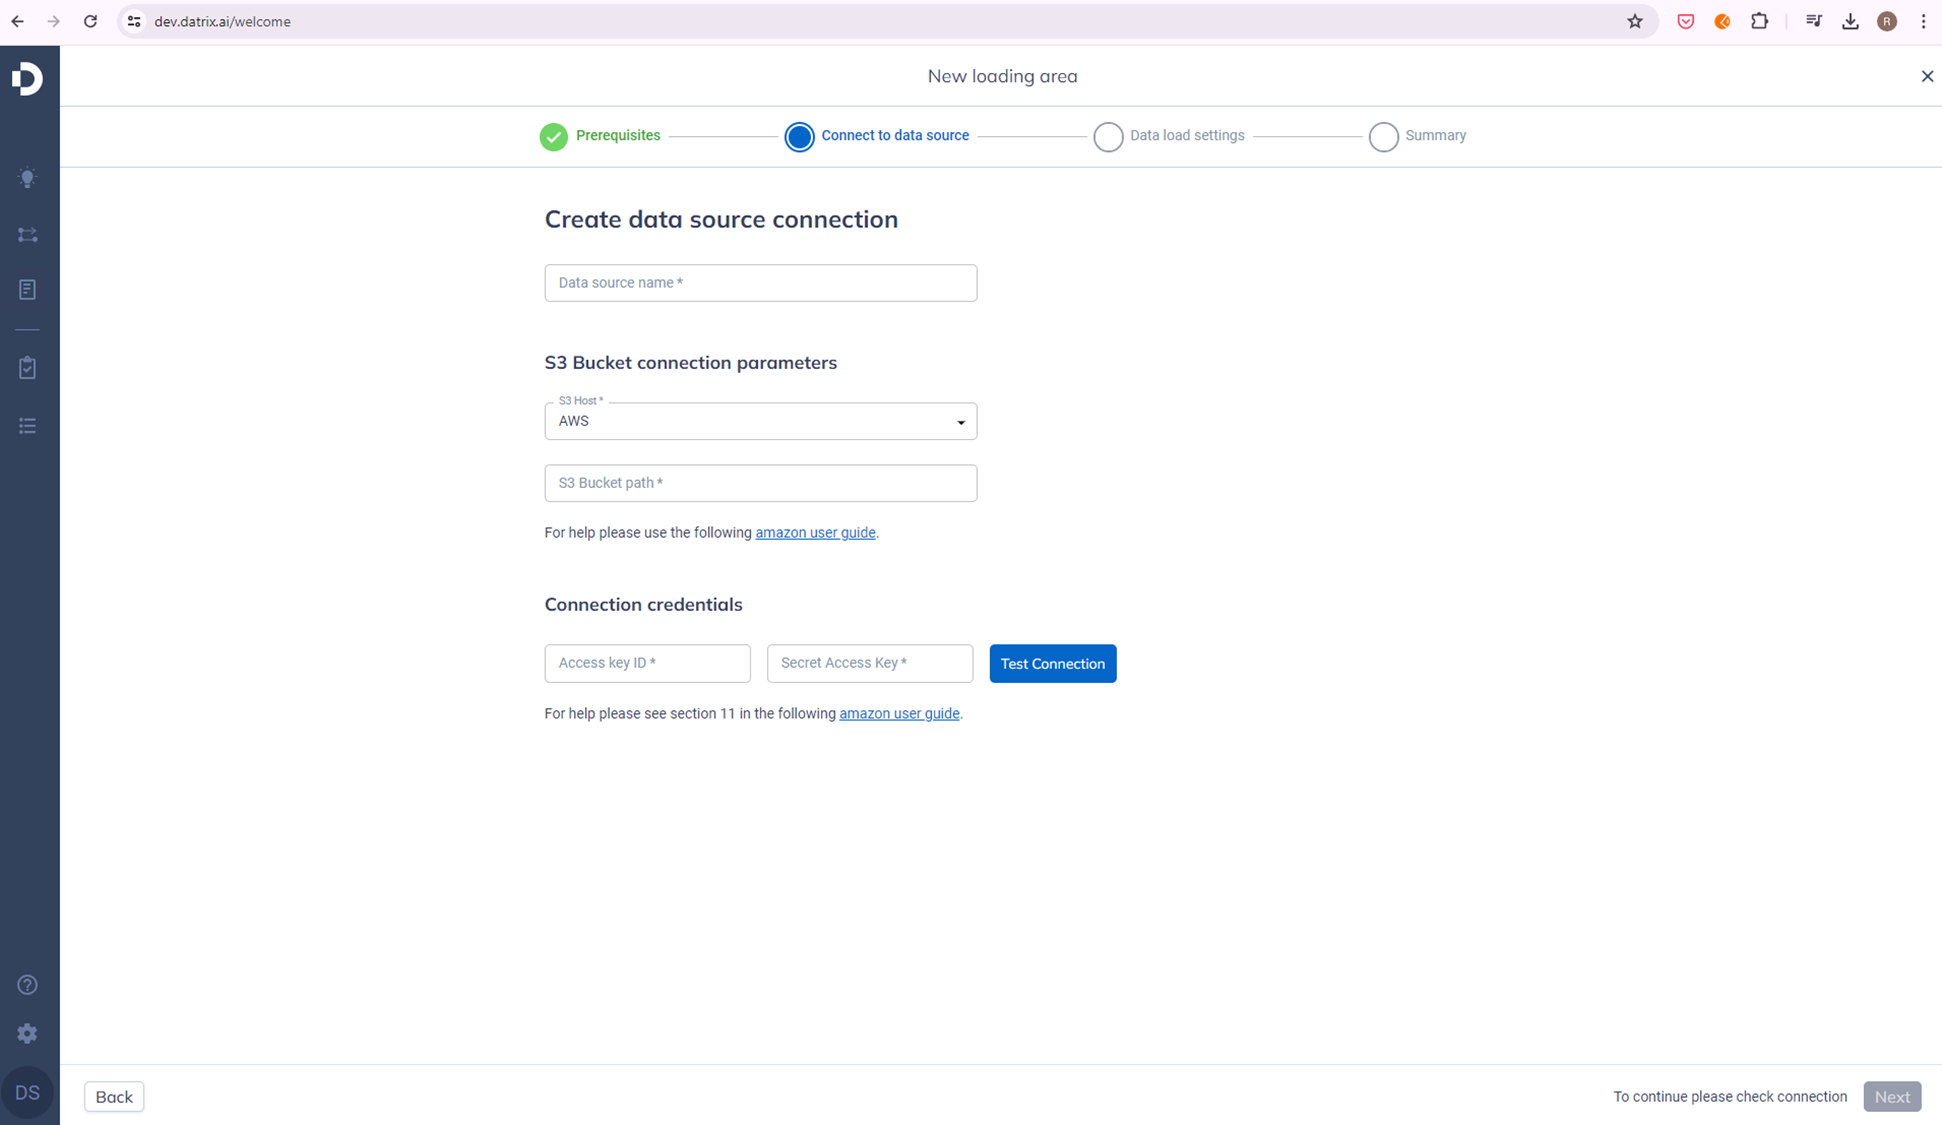Select the Data load settings step
Viewport: 1942px width, 1125px height.
[x=1169, y=136]
